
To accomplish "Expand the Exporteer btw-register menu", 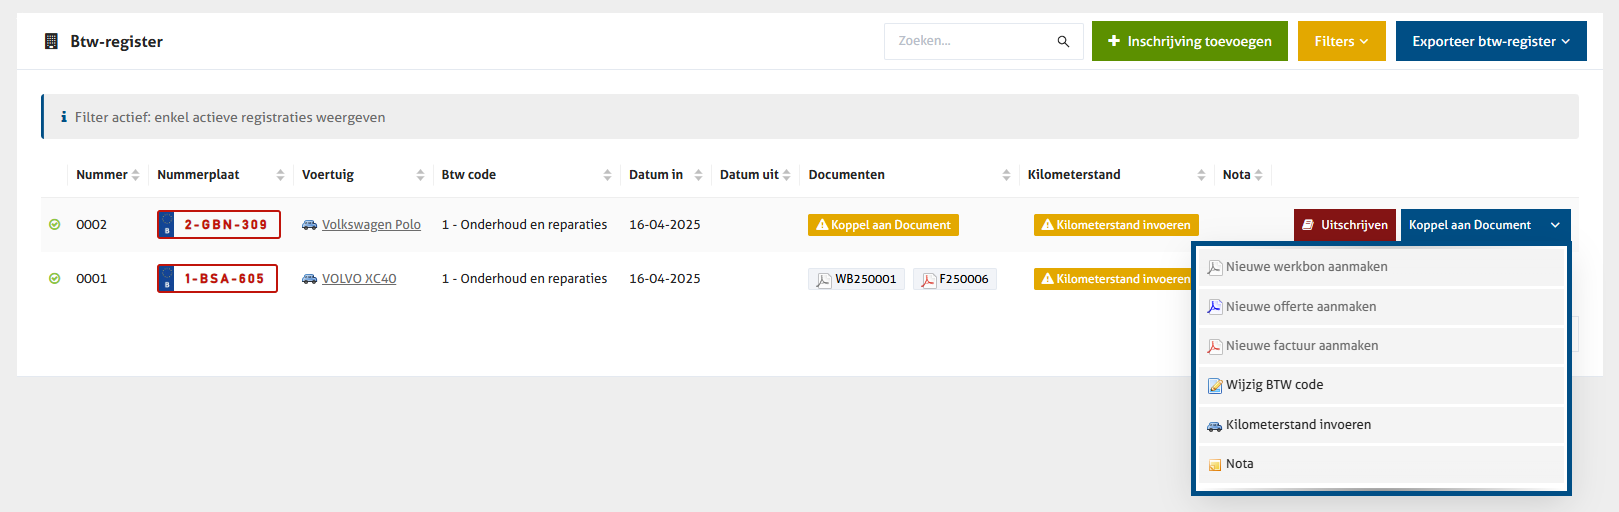I will (x=1490, y=41).
